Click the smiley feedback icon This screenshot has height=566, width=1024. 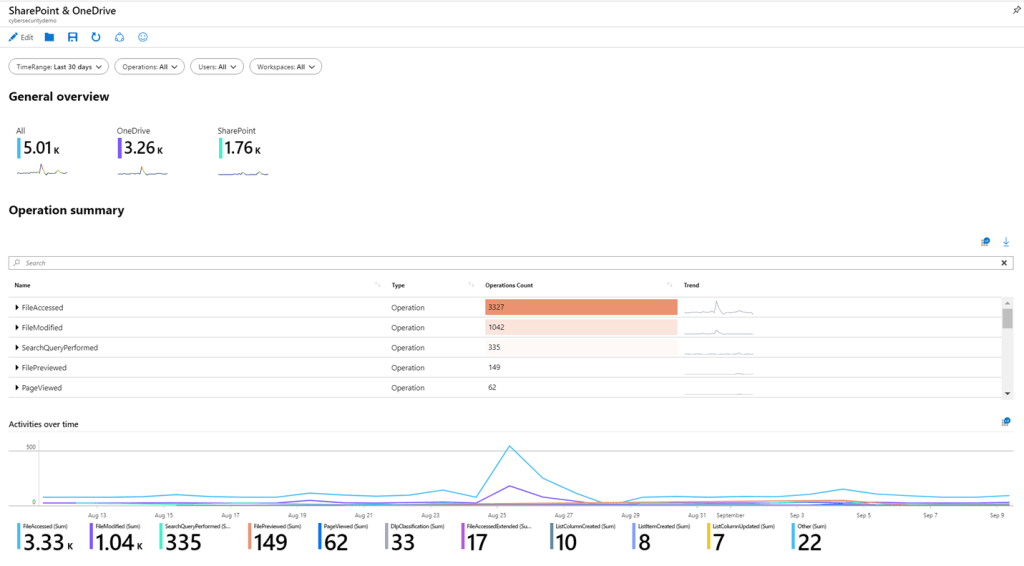[143, 37]
